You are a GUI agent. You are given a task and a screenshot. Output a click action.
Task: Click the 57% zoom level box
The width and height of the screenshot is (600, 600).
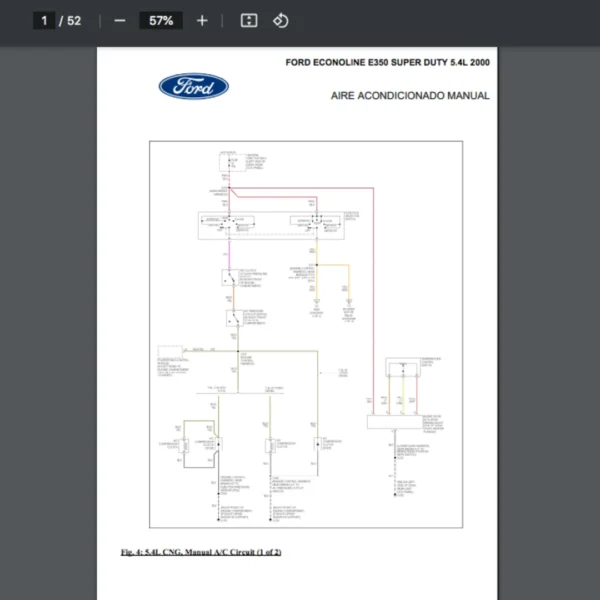(160, 20)
